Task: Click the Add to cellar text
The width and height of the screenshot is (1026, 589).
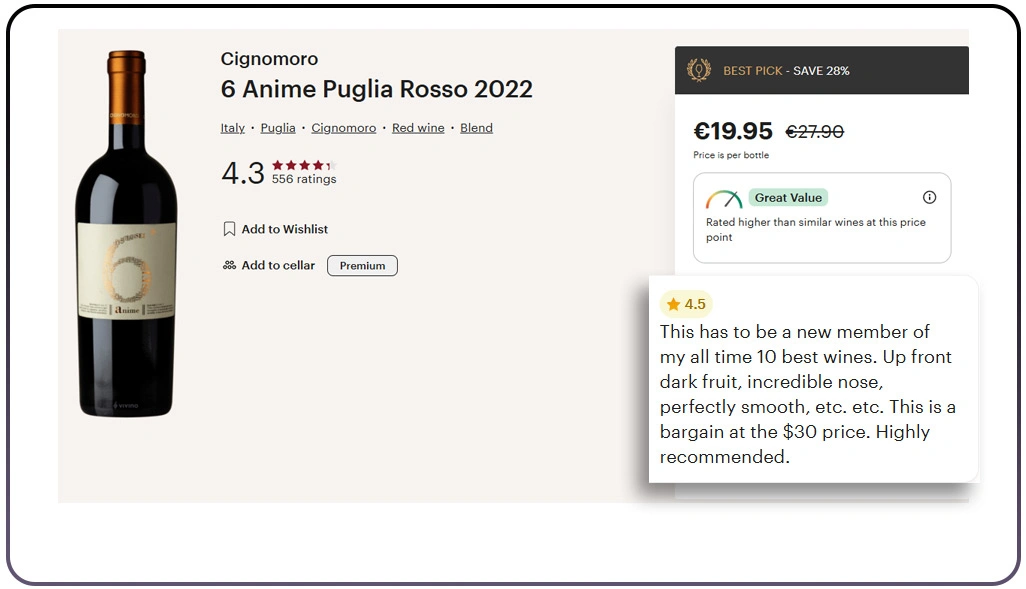Action: (278, 265)
